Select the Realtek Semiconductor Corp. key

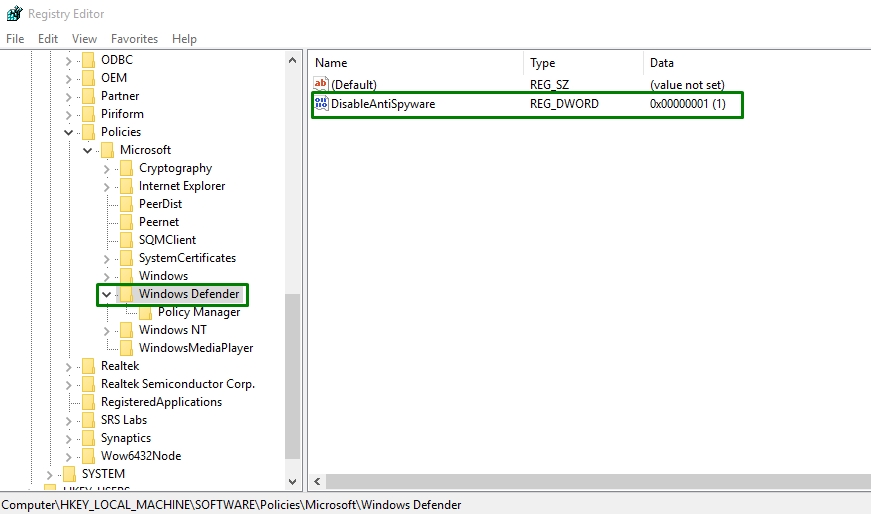[x=178, y=384]
